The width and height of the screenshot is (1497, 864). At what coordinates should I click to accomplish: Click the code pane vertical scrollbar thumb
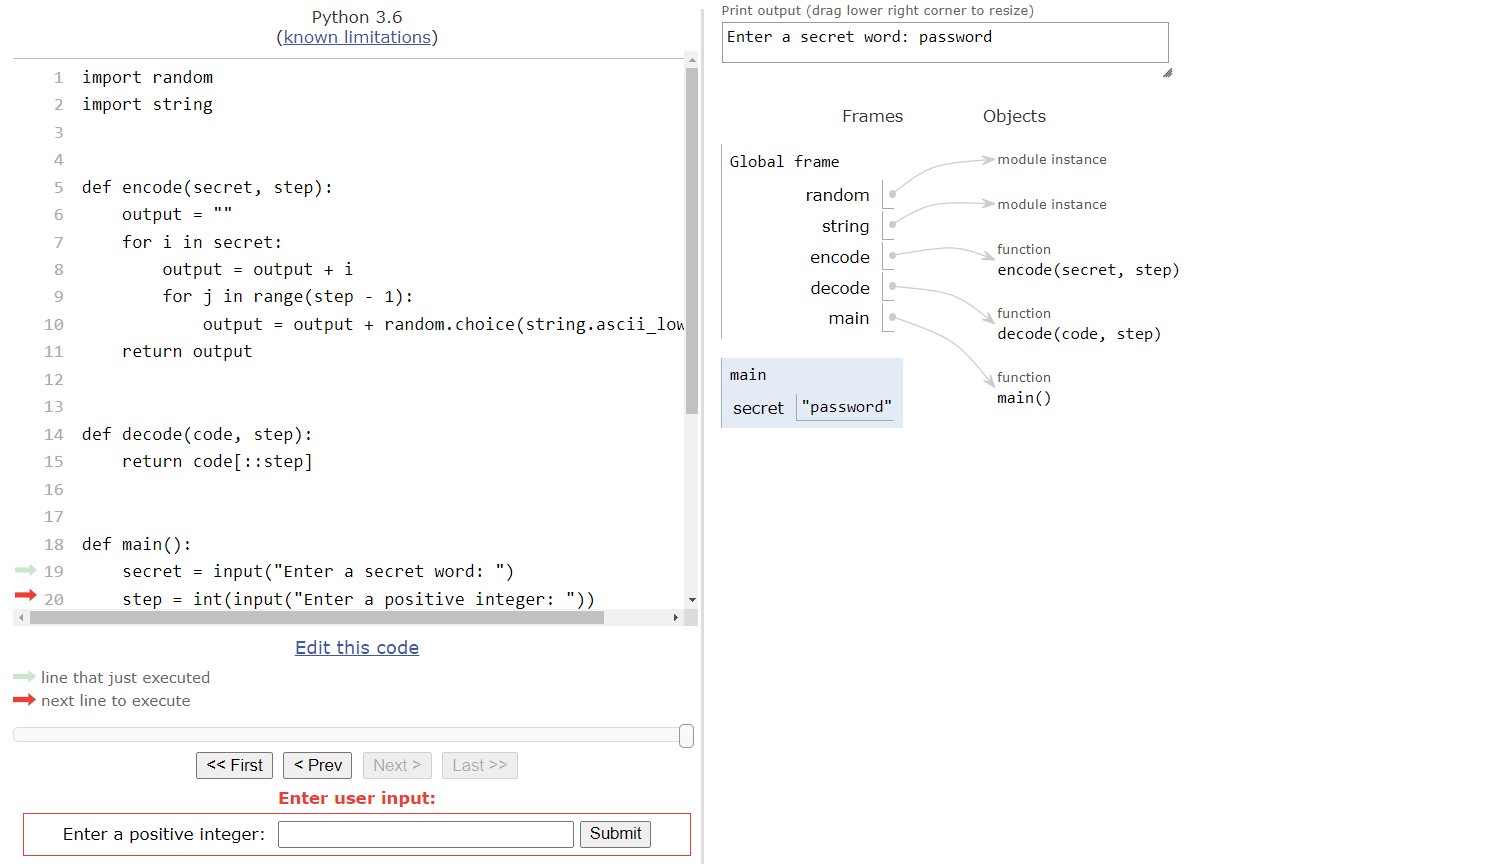692,240
